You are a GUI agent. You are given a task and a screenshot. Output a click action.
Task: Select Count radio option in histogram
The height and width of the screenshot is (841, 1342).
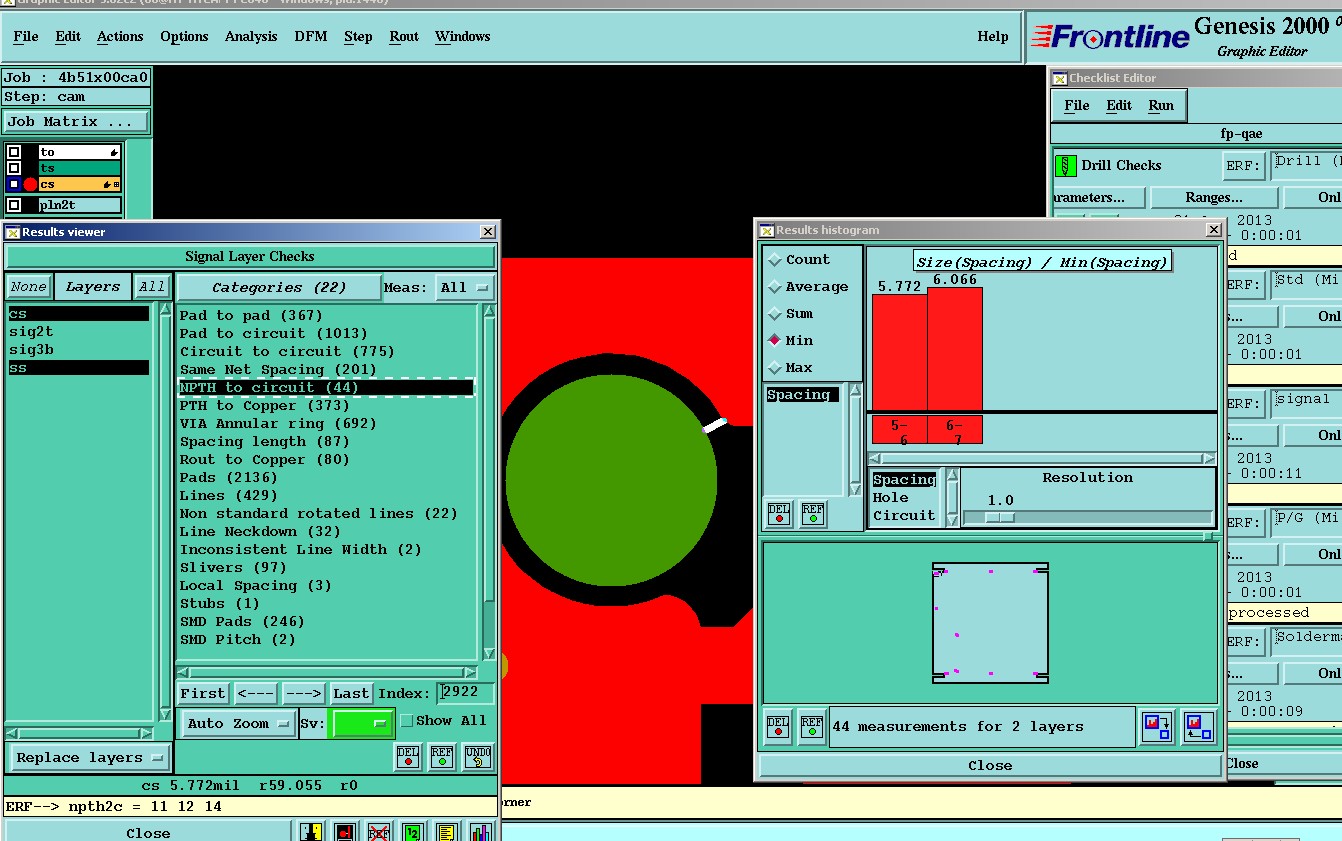pyautogui.click(x=775, y=259)
